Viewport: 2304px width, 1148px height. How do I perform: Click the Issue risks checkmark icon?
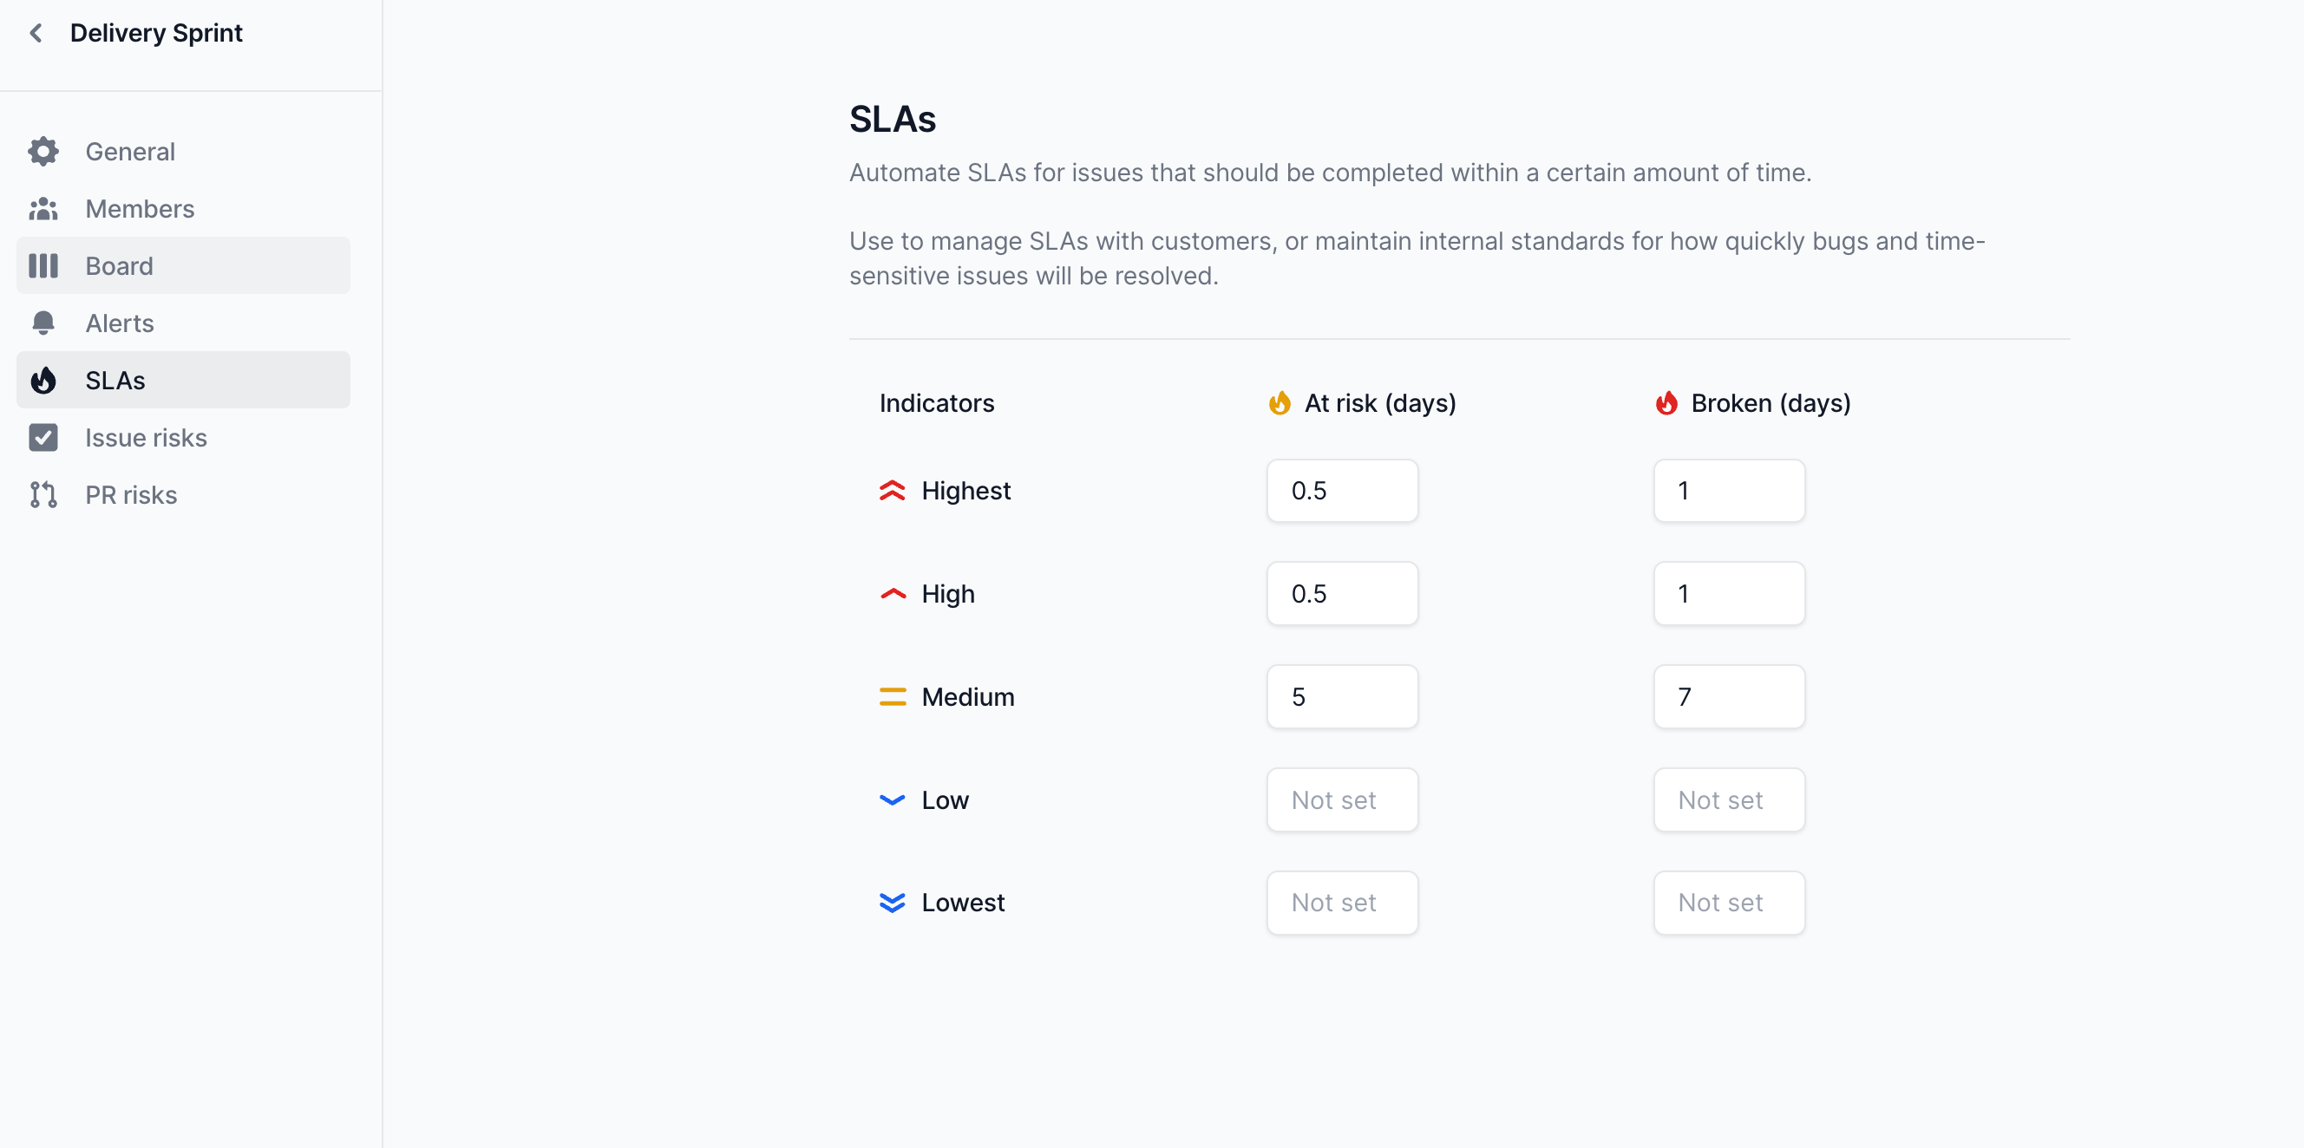(x=43, y=438)
